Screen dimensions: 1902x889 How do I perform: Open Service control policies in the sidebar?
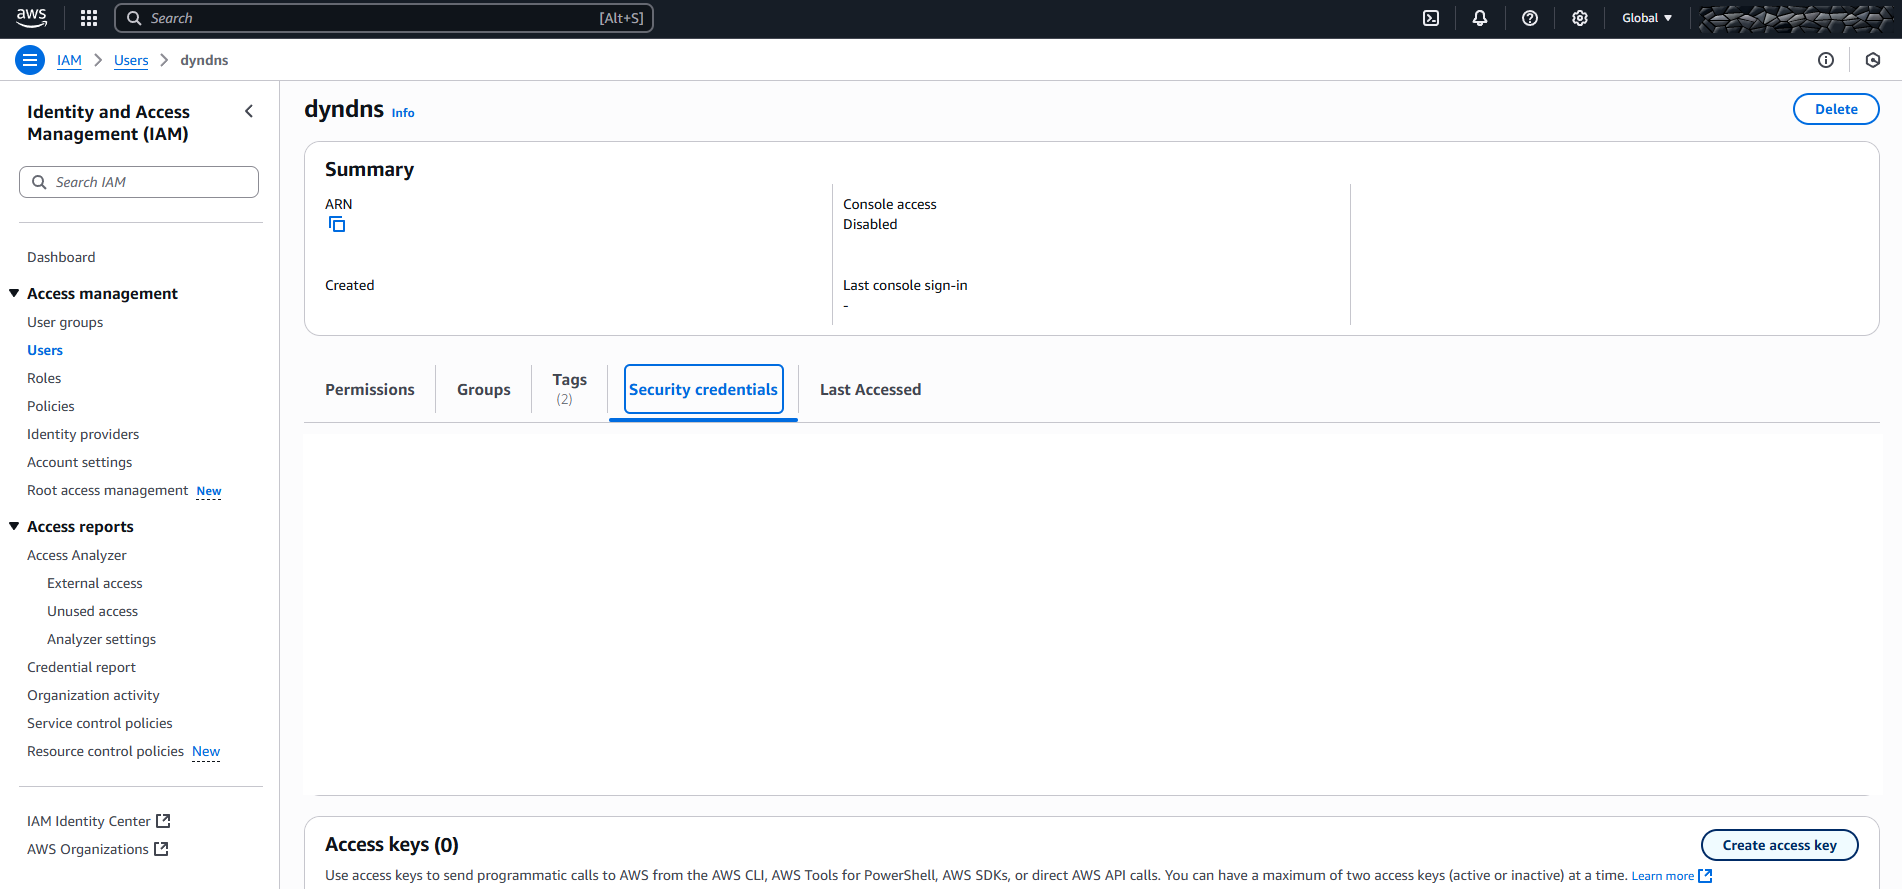(x=100, y=723)
